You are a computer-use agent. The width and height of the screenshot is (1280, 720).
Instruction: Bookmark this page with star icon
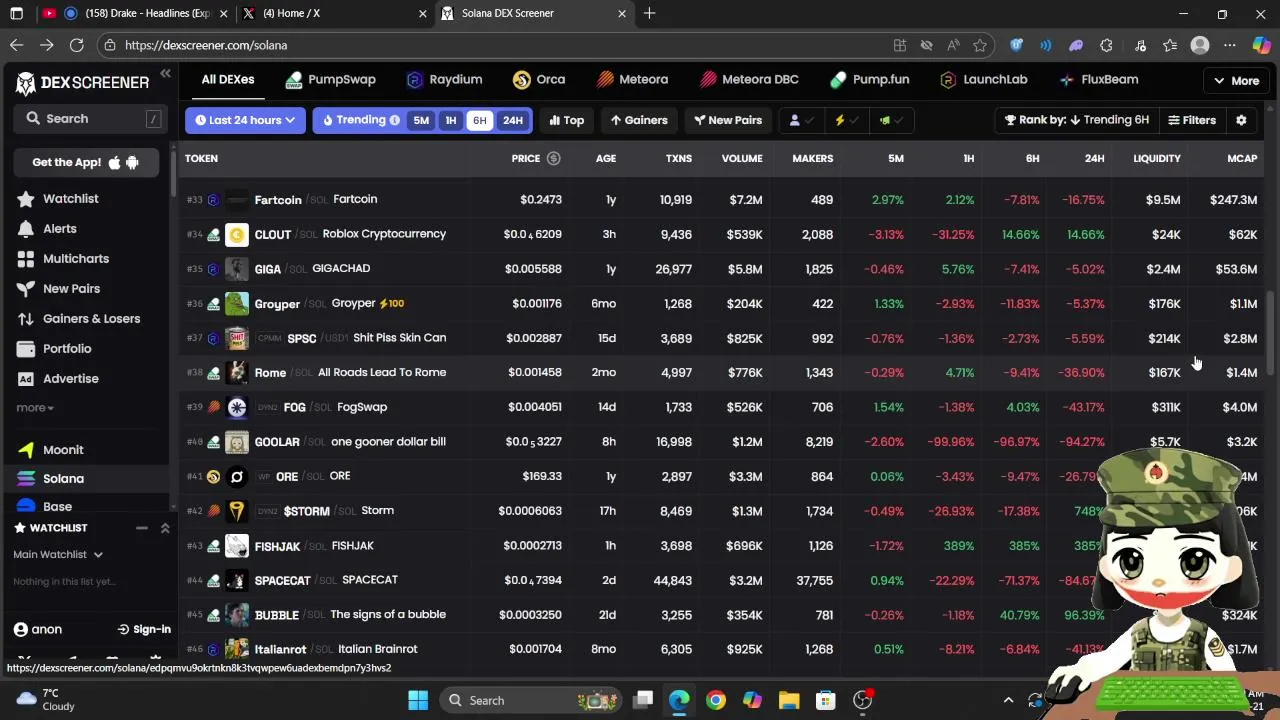980,45
